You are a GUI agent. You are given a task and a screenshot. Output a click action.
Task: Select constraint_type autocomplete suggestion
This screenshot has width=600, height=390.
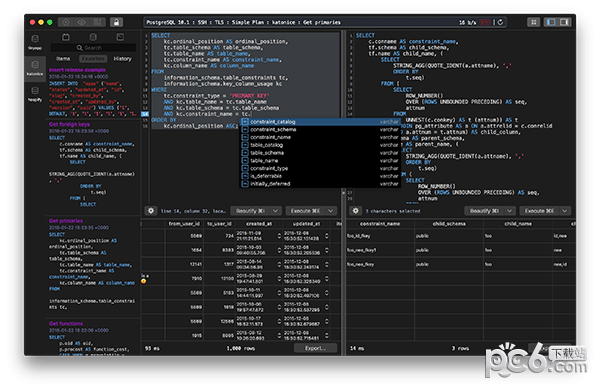tap(320, 168)
